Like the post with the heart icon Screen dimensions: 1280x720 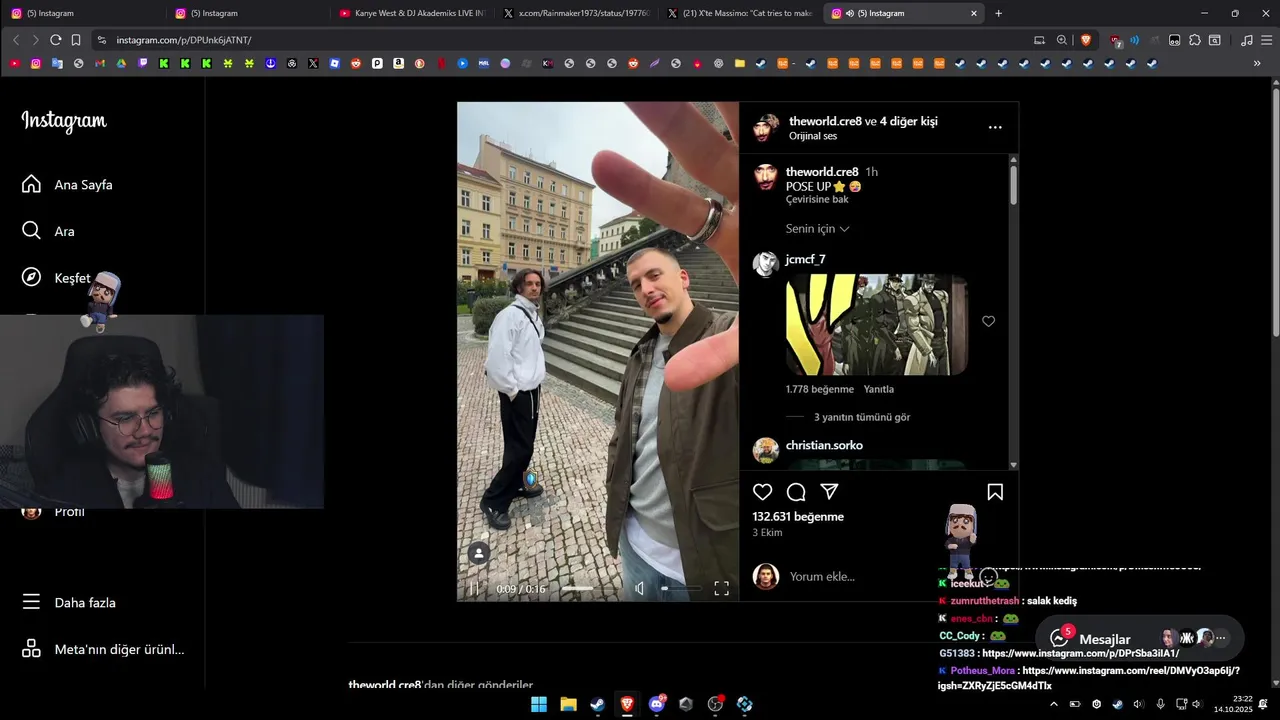pyautogui.click(x=762, y=492)
